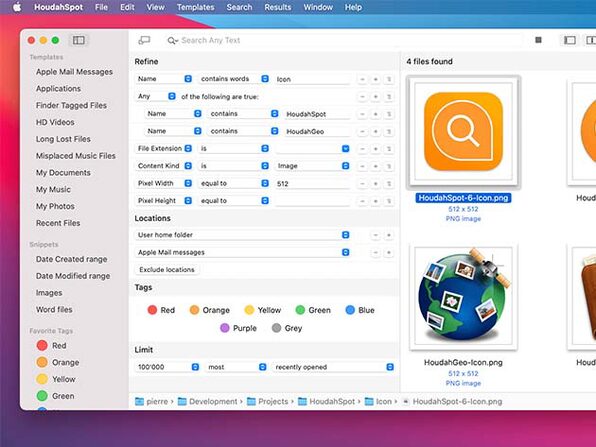Image resolution: width=596 pixels, height=447 pixels.
Task: Toggle the Purple tag in Tags section
Action: (238, 328)
